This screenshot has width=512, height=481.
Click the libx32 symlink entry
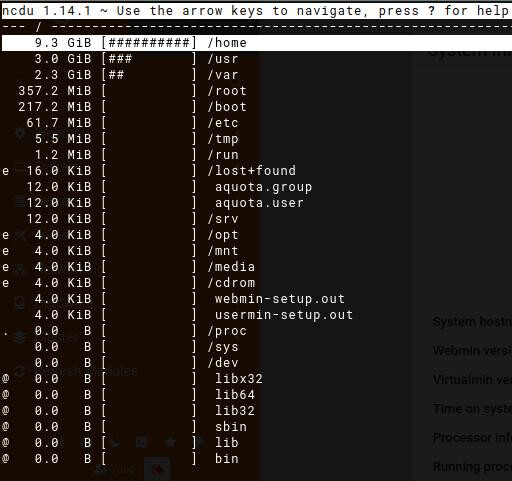coord(239,379)
